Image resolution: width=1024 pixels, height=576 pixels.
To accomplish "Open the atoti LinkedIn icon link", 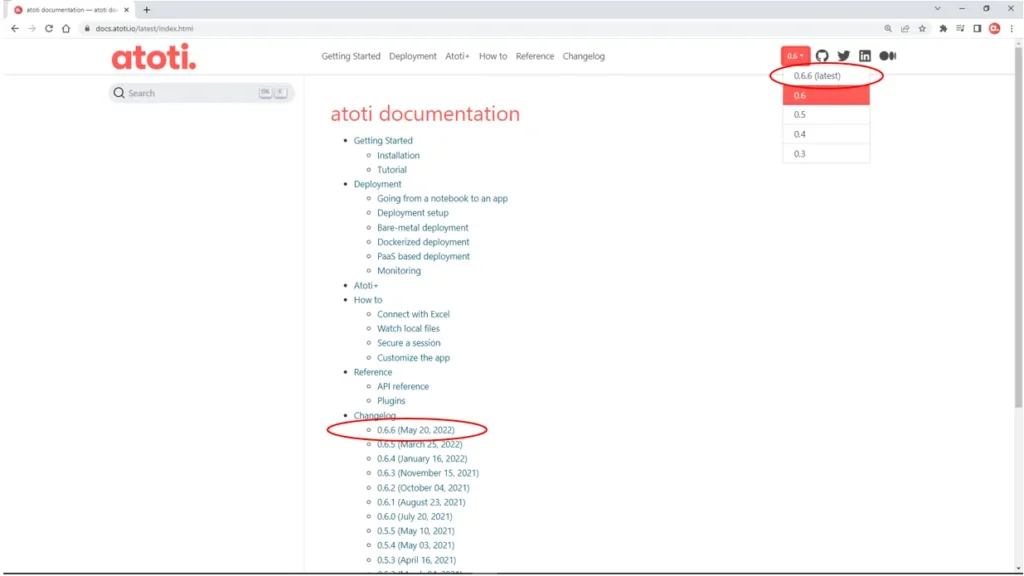I will 865,56.
